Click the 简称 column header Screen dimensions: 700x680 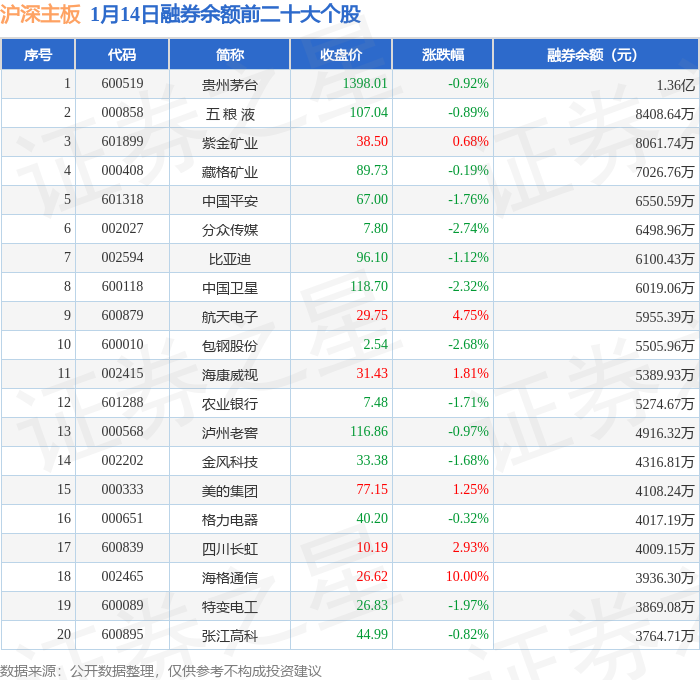(x=229, y=54)
